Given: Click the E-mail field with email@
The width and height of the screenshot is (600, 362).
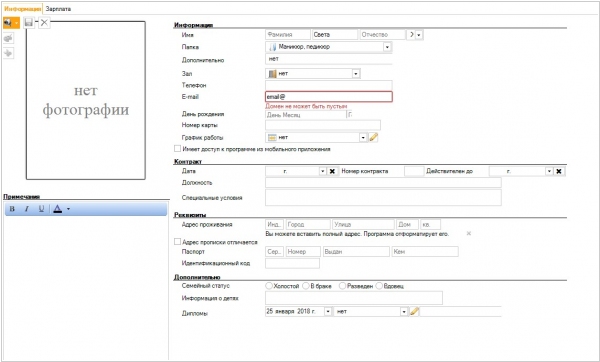Looking at the screenshot, I should [329, 97].
